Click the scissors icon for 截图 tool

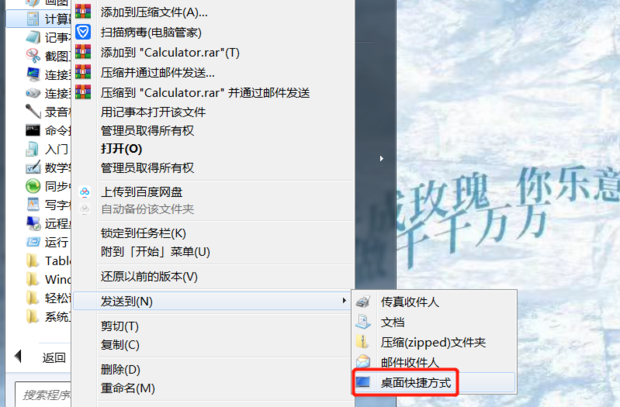coord(33,55)
